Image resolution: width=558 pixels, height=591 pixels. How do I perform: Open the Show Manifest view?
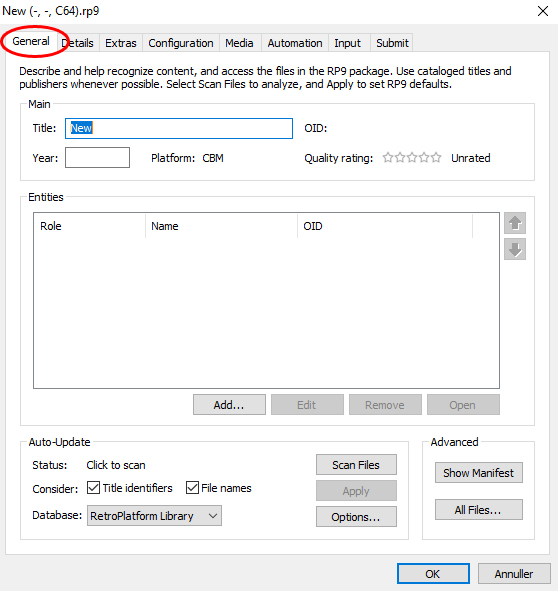(478, 473)
